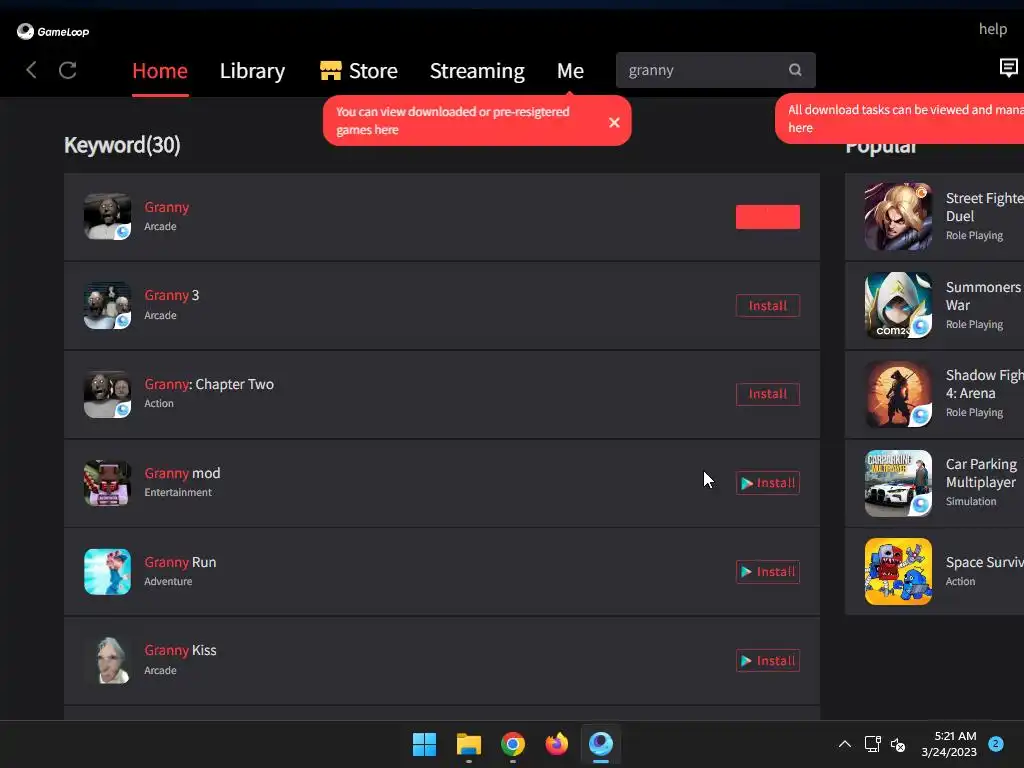The width and height of the screenshot is (1024, 768).
Task: Open Street Fighter Duel thumbnail
Action: point(899,217)
